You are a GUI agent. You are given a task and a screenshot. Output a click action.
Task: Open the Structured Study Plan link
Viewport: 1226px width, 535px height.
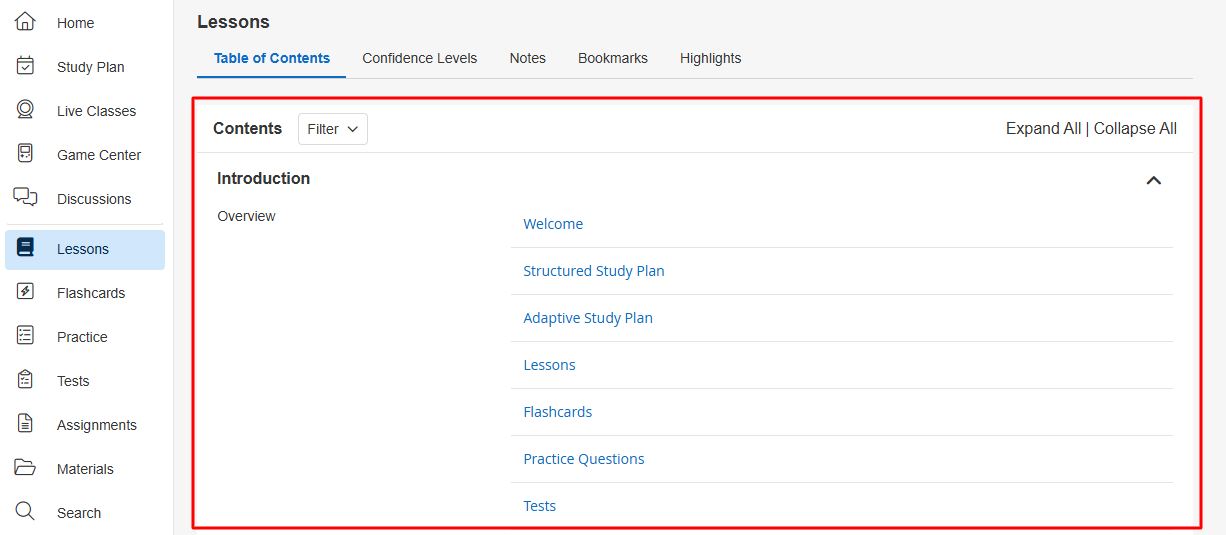click(x=594, y=271)
